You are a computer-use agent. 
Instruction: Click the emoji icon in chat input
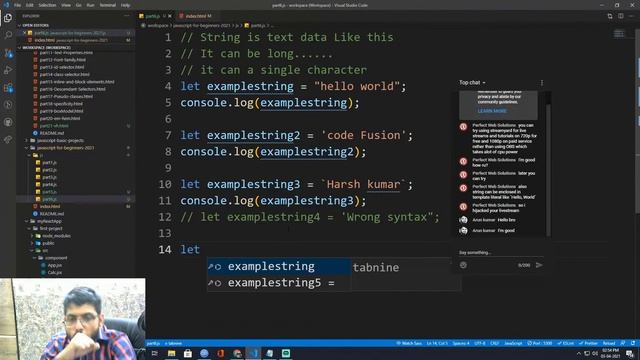(x=463, y=265)
